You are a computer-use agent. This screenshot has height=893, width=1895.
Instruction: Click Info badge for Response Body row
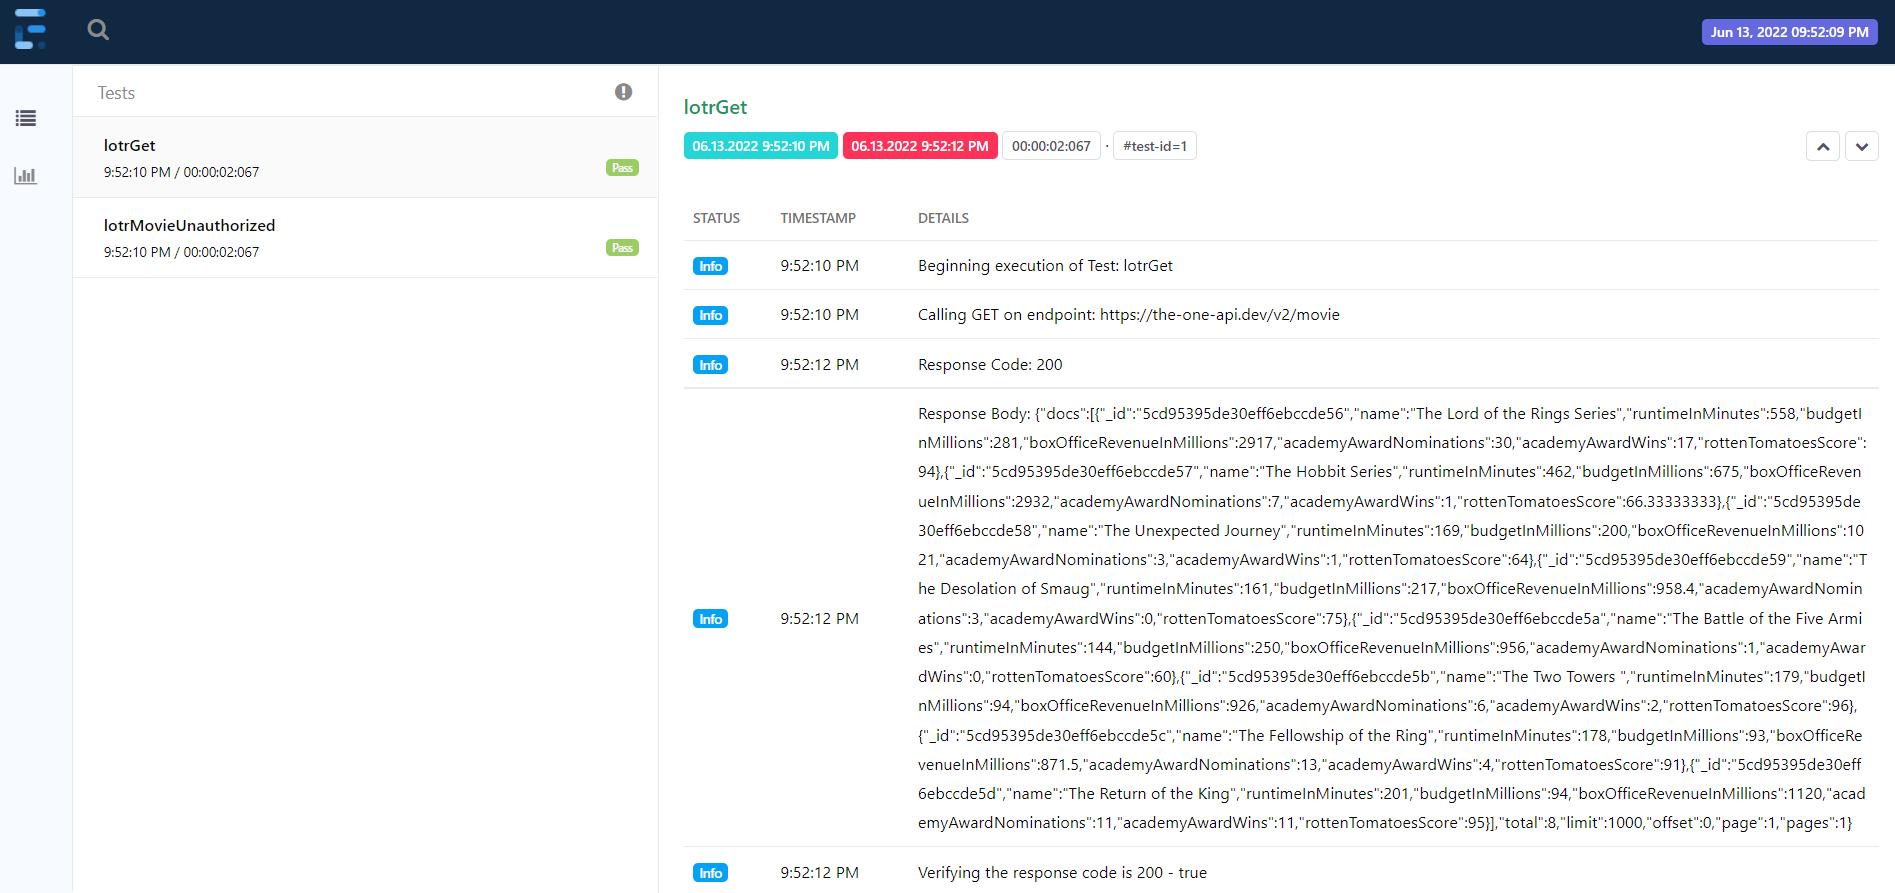pyautogui.click(x=710, y=619)
